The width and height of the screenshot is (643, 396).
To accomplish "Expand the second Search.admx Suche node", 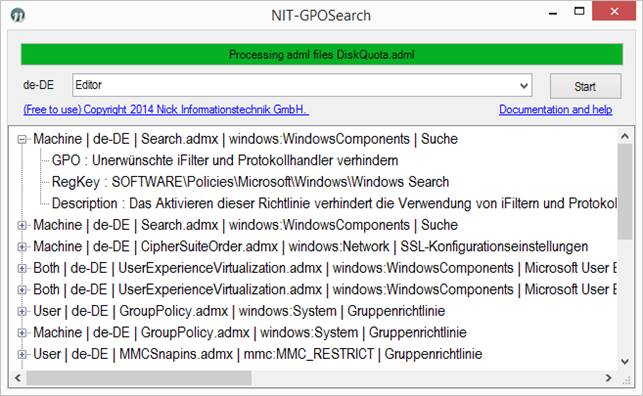I will tap(22, 225).
